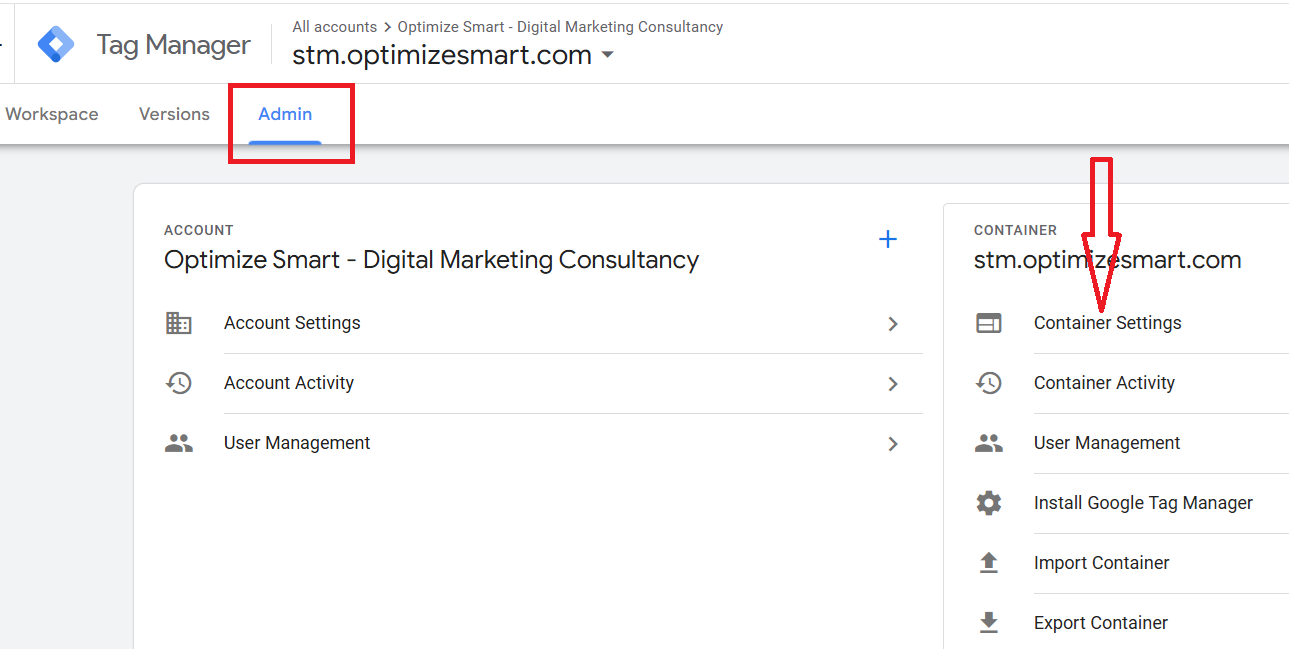The image size is (1289, 649).
Task: Click the Account Activity history icon
Action: point(179,383)
